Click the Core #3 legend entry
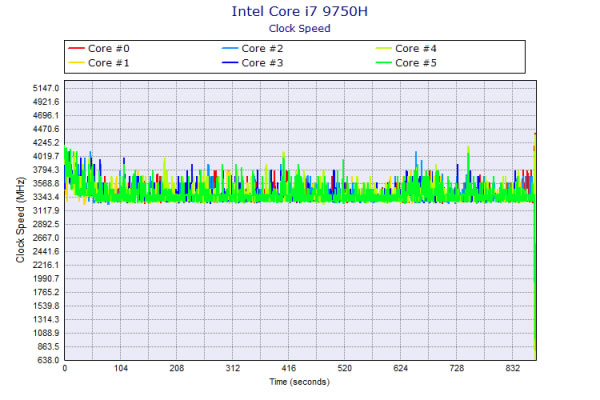The image size is (600, 400). coord(253,63)
